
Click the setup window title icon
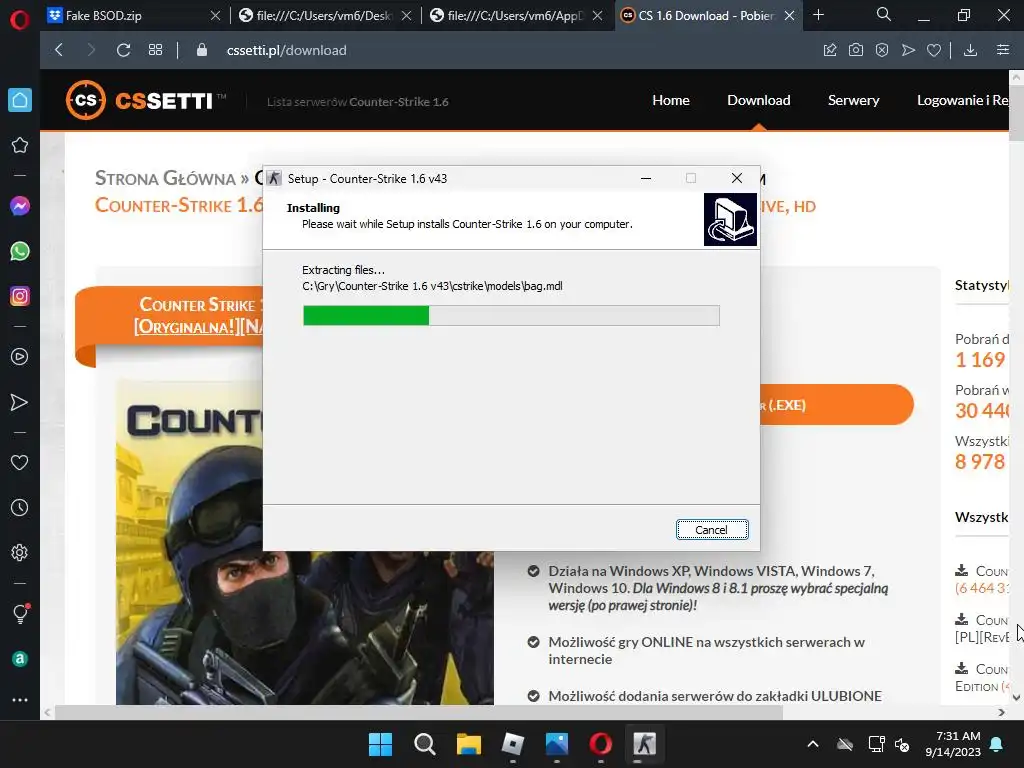click(274, 178)
